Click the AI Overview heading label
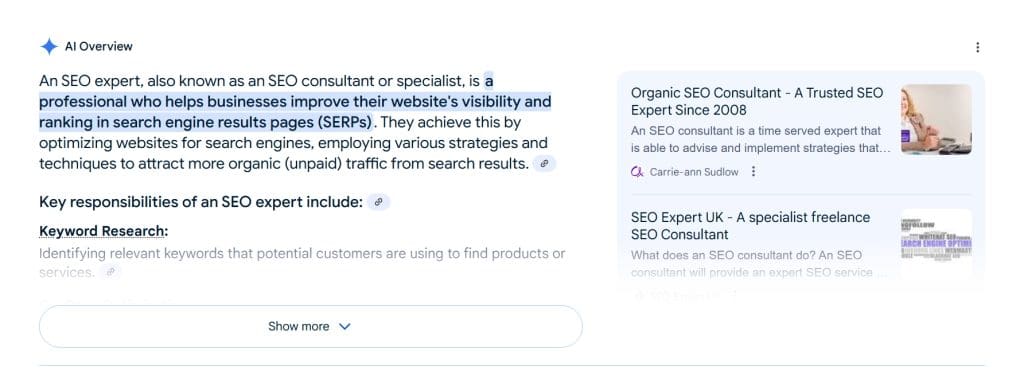 (x=99, y=46)
